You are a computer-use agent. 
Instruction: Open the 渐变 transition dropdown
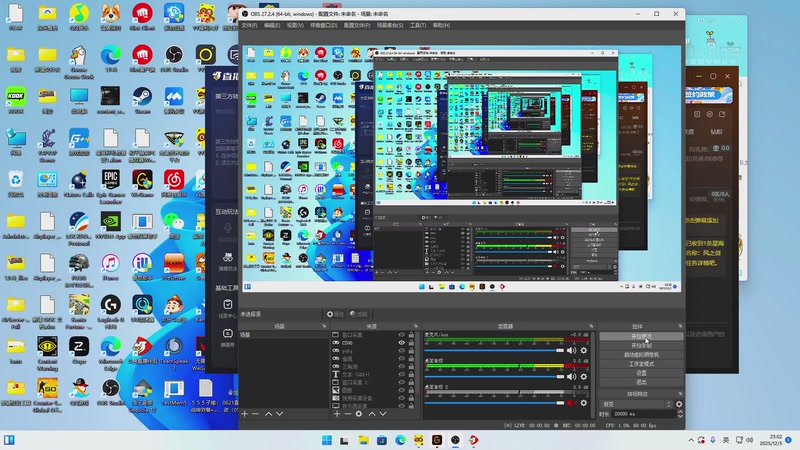(x=636, y=404)
